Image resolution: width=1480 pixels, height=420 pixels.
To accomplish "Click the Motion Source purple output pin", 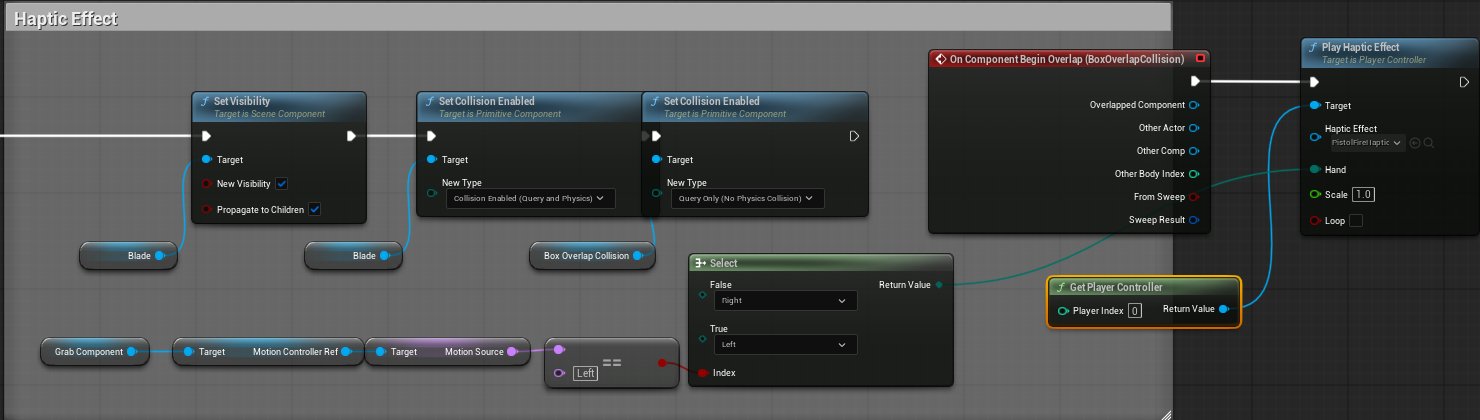I will click(x=512, y=352).
